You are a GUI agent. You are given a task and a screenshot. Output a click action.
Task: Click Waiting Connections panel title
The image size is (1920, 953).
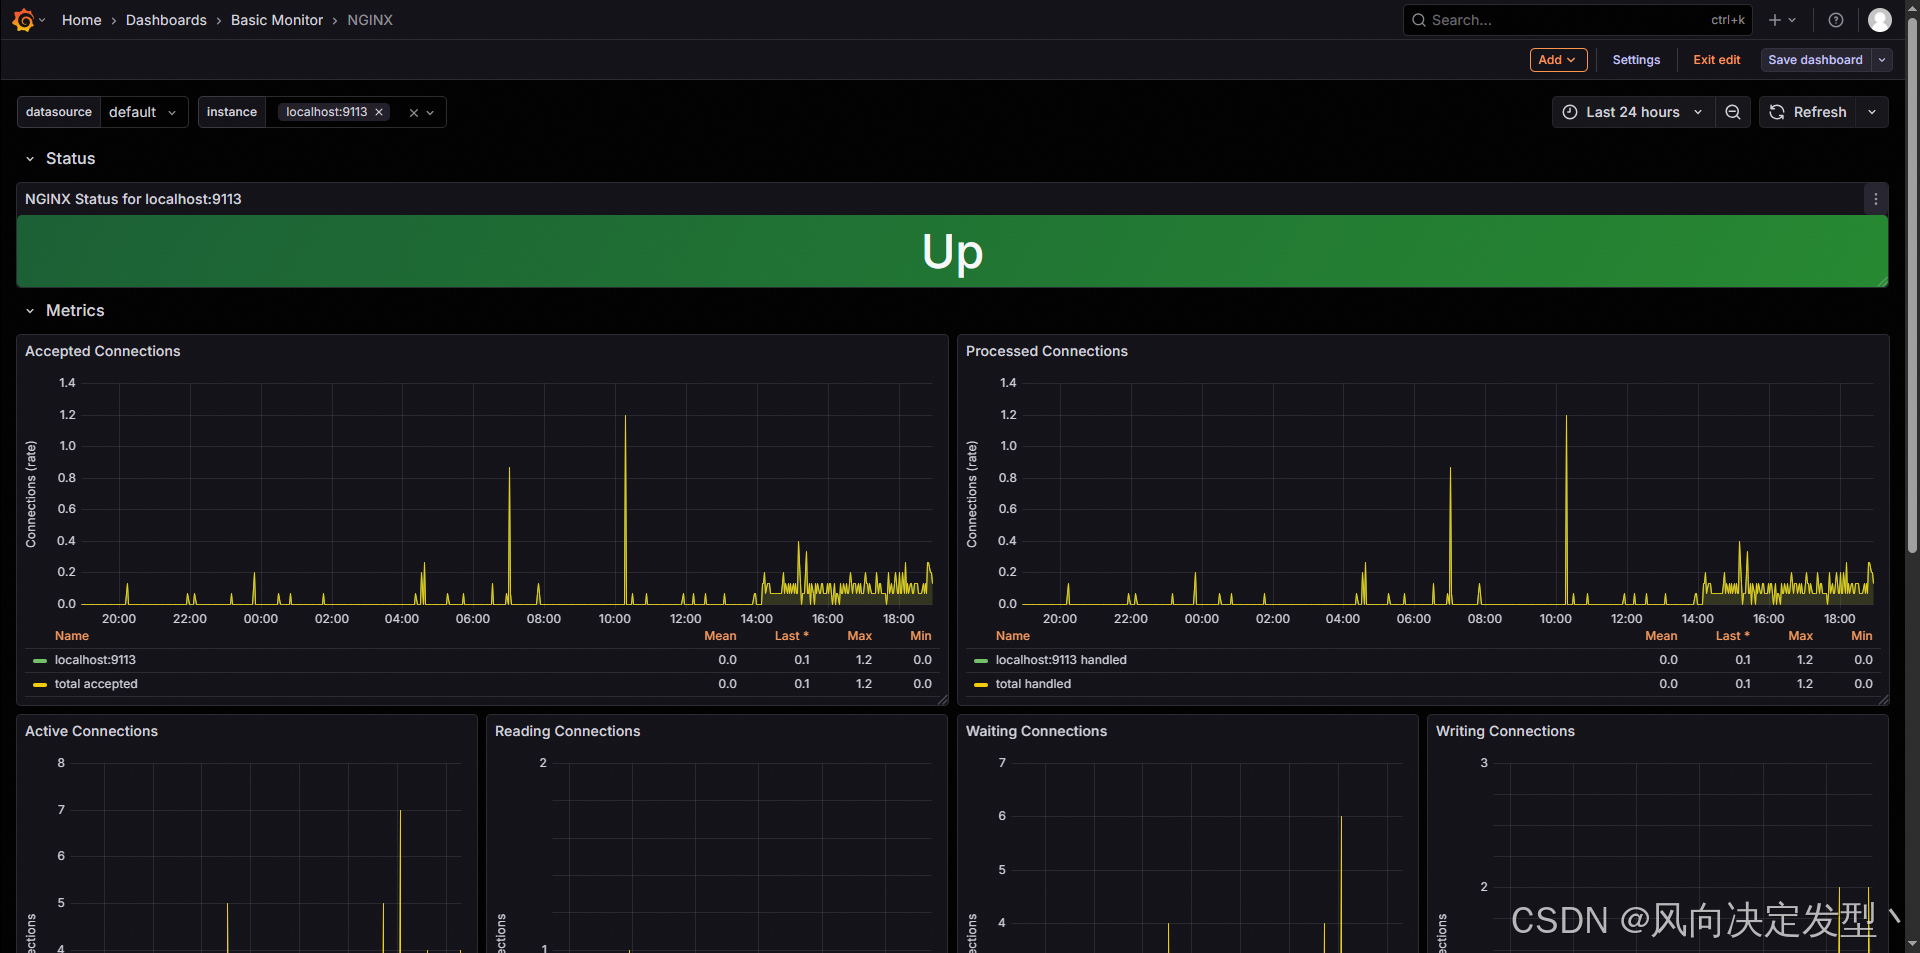click(x=1036, y=731)
